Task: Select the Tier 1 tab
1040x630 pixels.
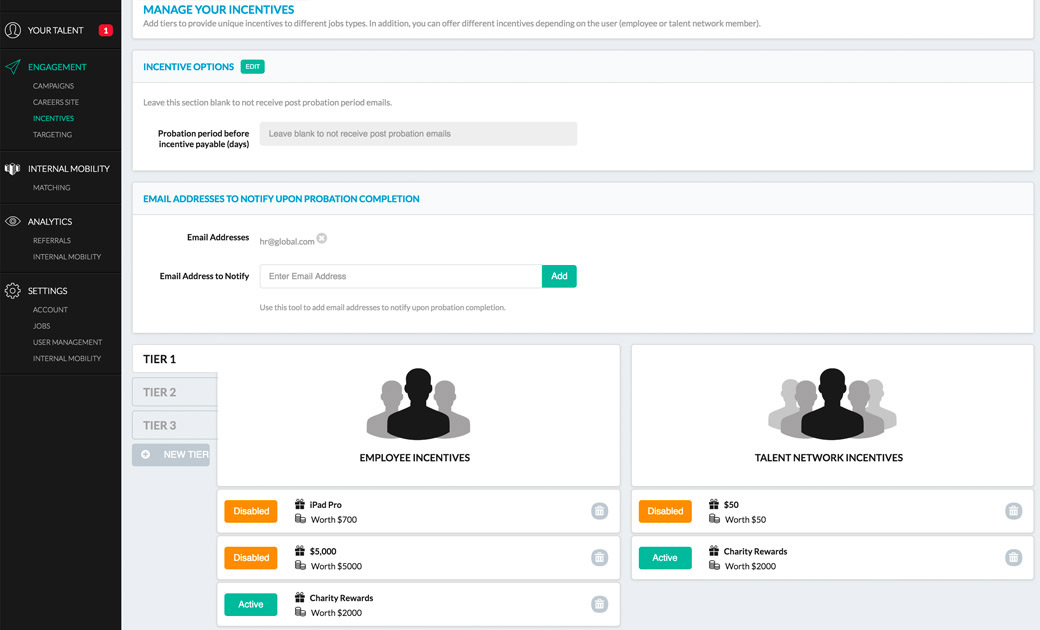Action: (175, 359)
